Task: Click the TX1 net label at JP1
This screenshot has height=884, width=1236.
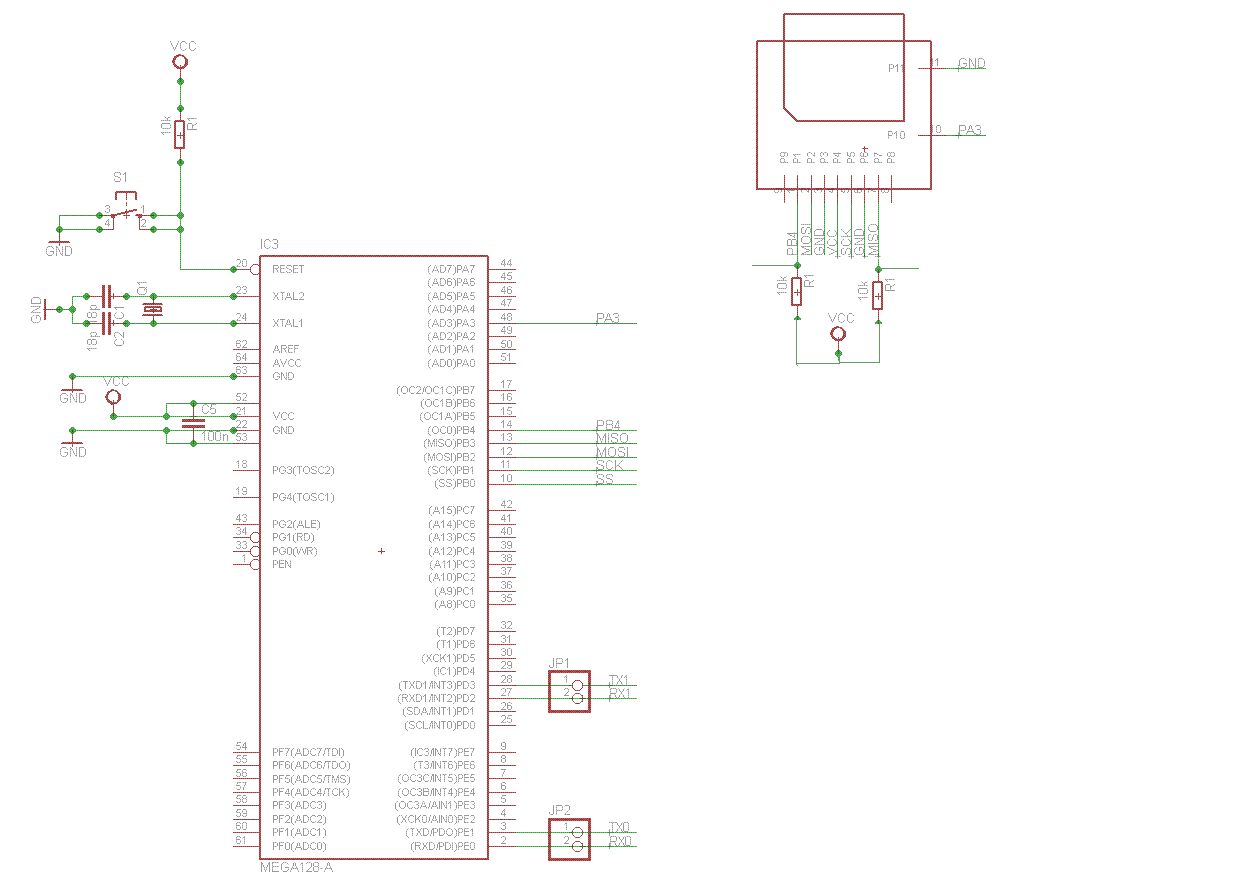Action: point(619,680)
